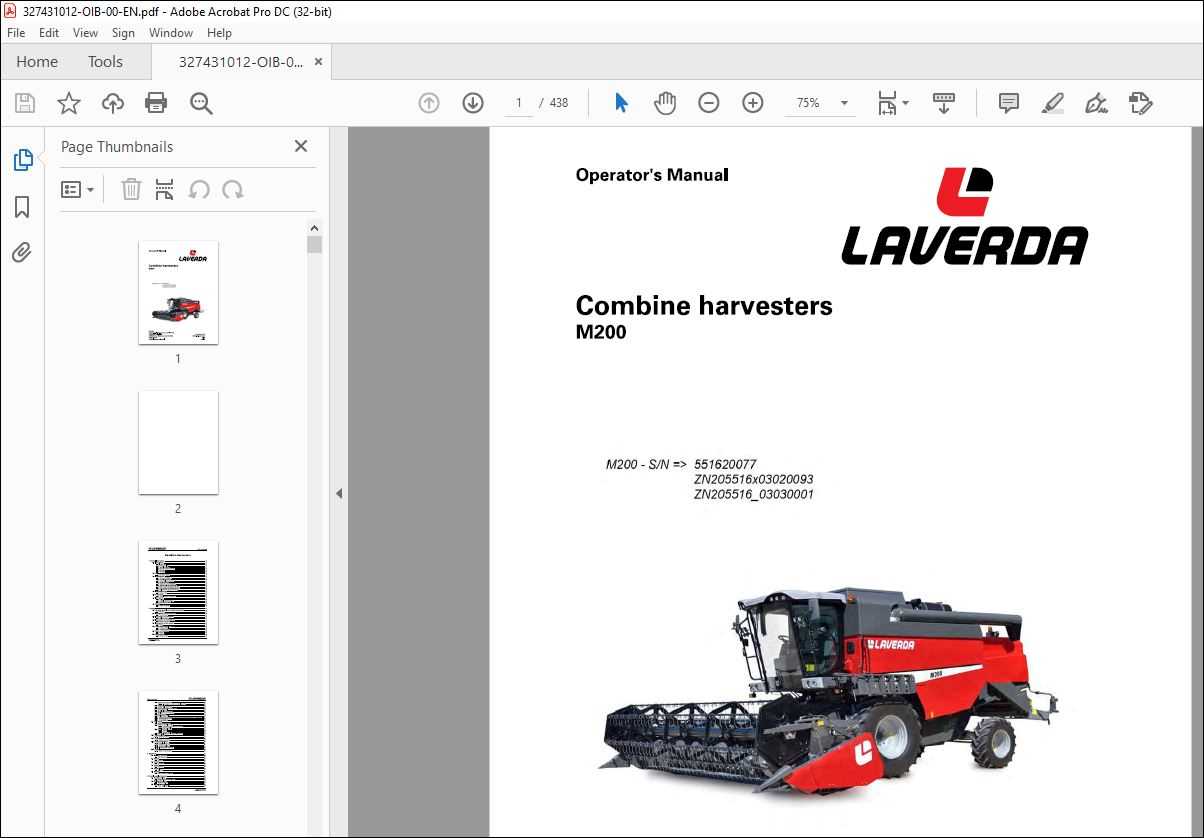Go to previous page arrow
This screenshot has height=838, width=1204.
[429, 103]
